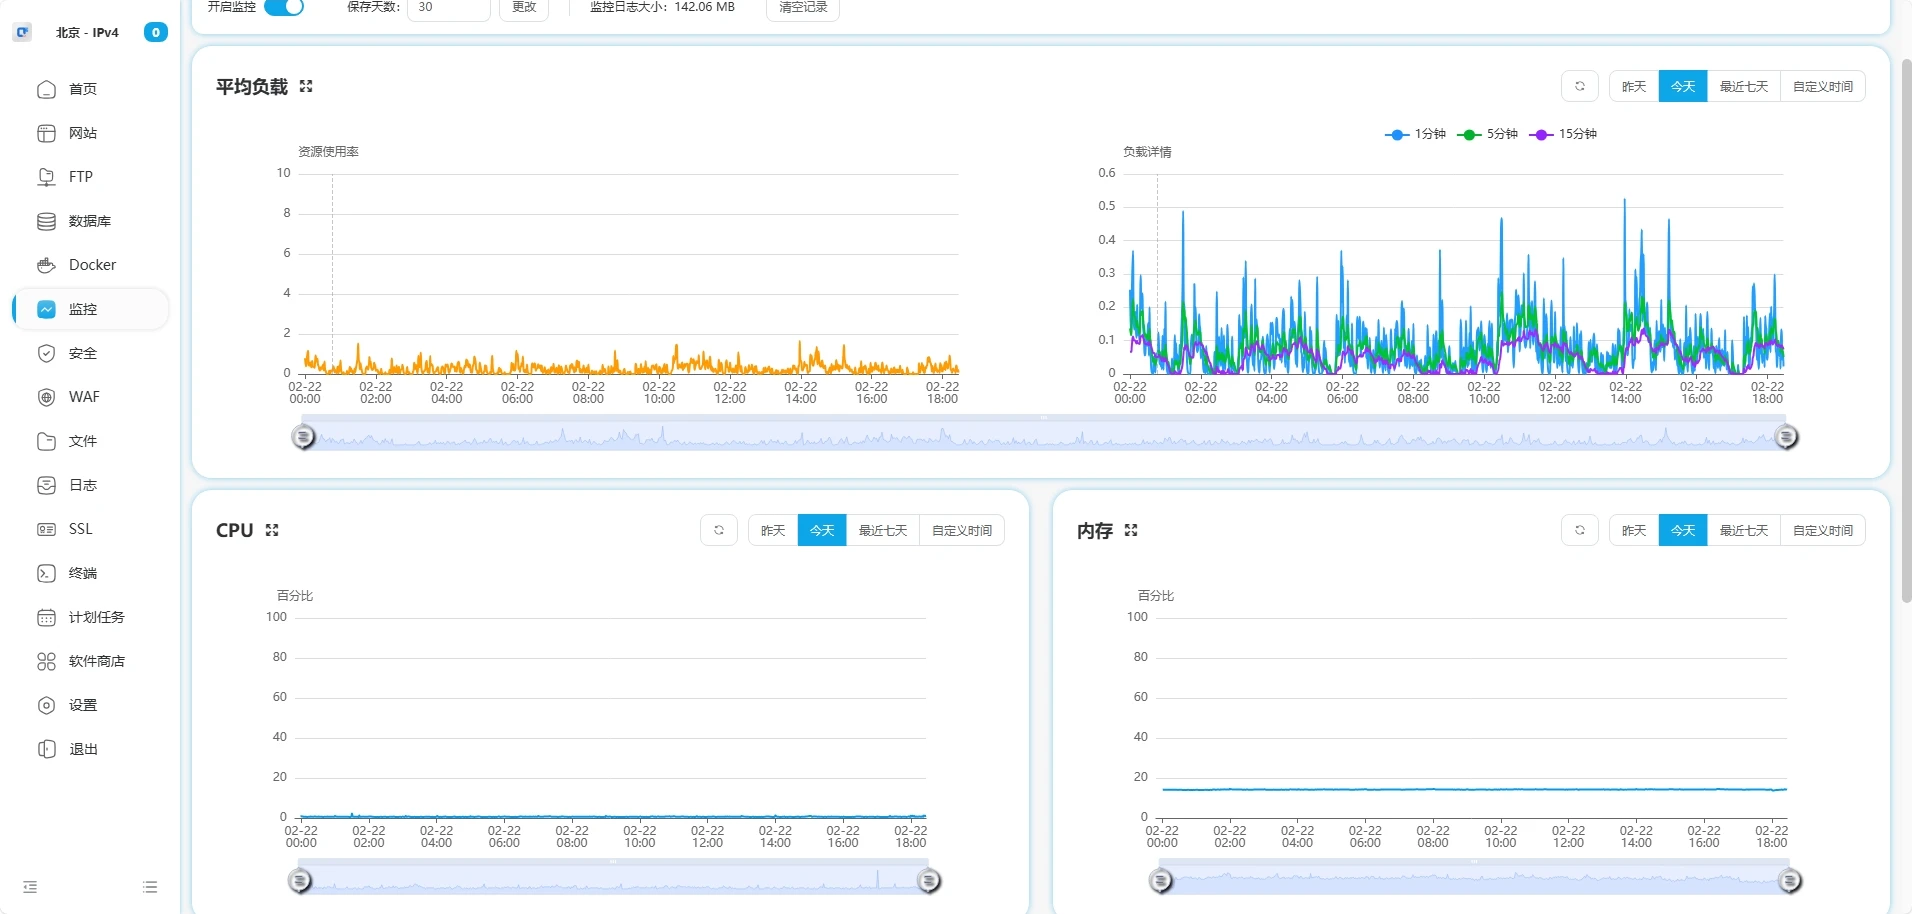The height and width of the screenshot is (914, 1912).
Task: Expand the CPU chart to fullscreen
Action: [272, 530]
